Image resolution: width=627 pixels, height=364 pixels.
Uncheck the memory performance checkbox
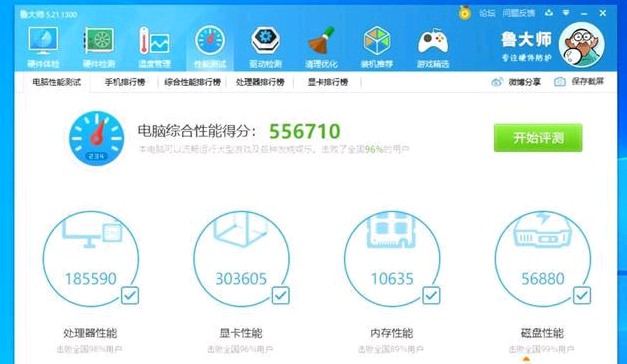[431, 296]
